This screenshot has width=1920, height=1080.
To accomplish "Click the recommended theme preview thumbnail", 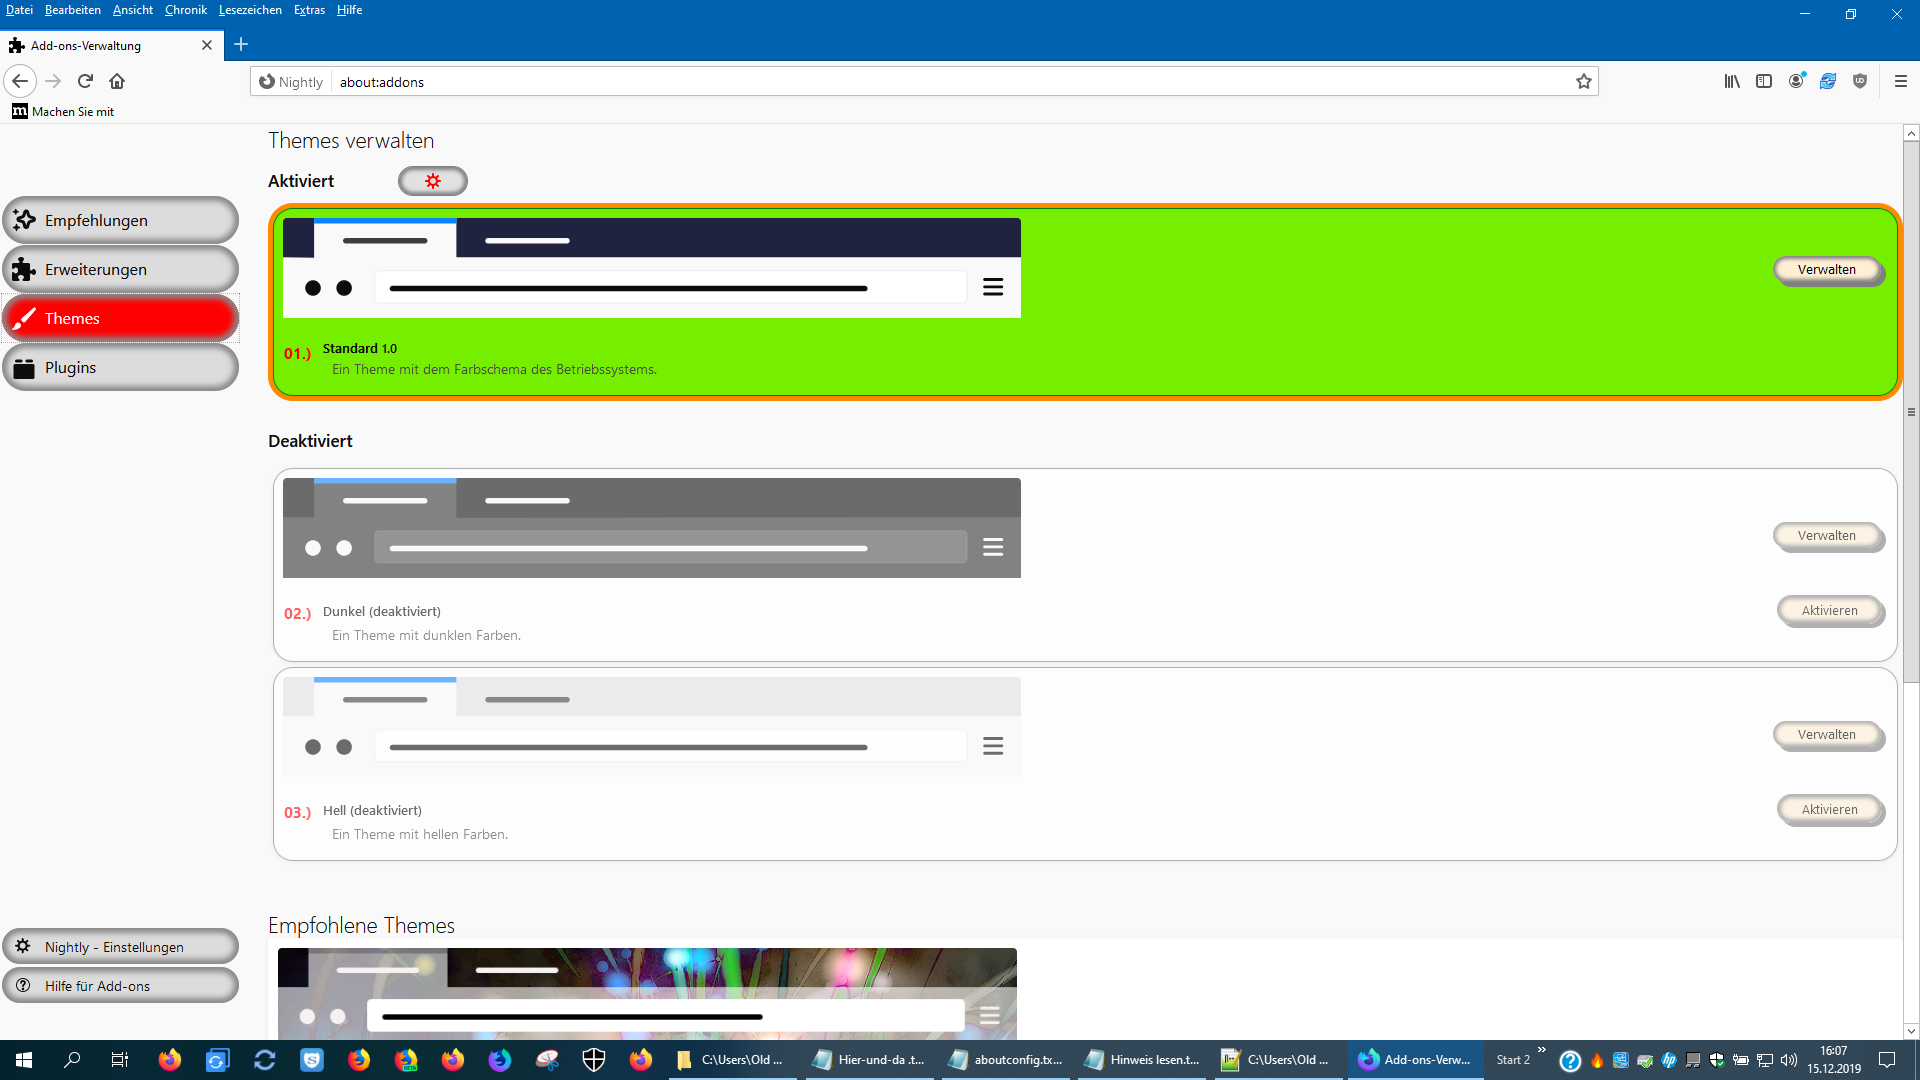I will (x=647, y=993).
